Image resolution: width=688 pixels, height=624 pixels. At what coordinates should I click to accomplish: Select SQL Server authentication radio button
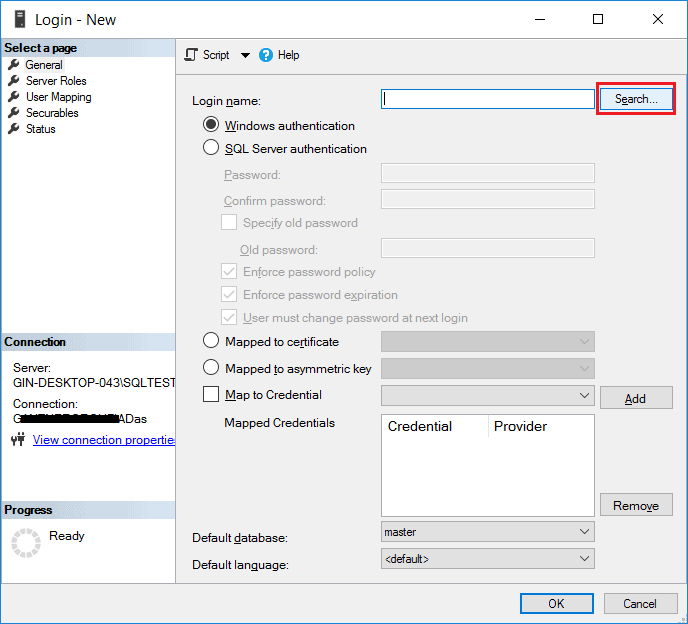tap(211, 149)
